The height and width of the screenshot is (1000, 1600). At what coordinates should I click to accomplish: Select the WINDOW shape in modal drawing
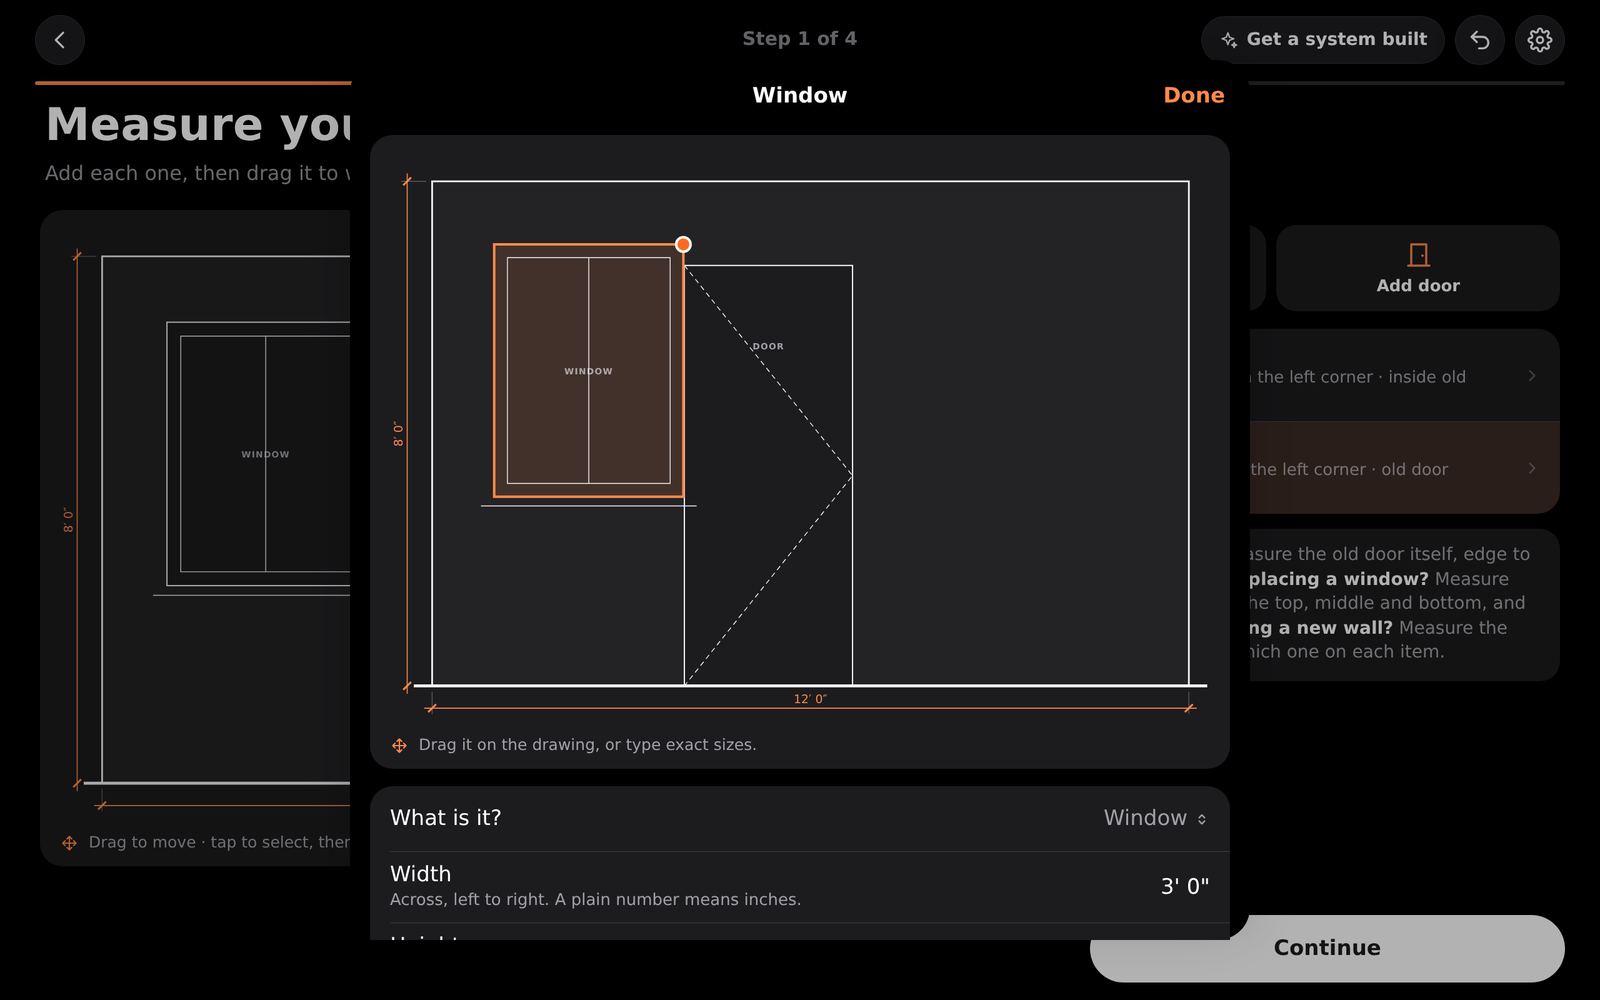[588, 371]
